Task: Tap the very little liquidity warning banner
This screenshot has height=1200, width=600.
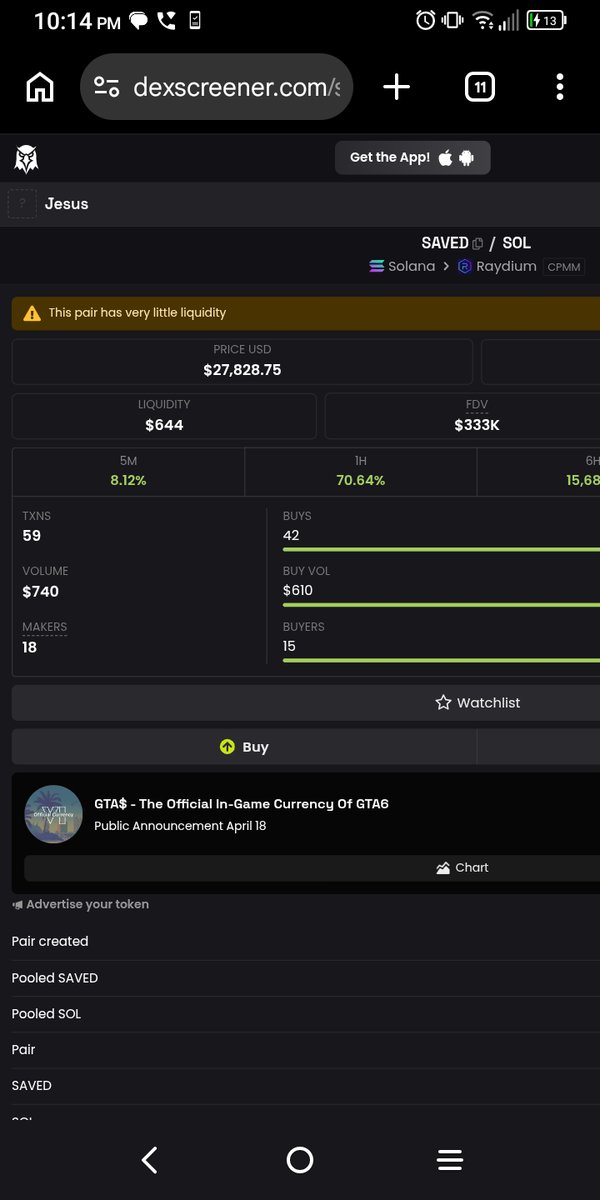Action: (306, 313)
